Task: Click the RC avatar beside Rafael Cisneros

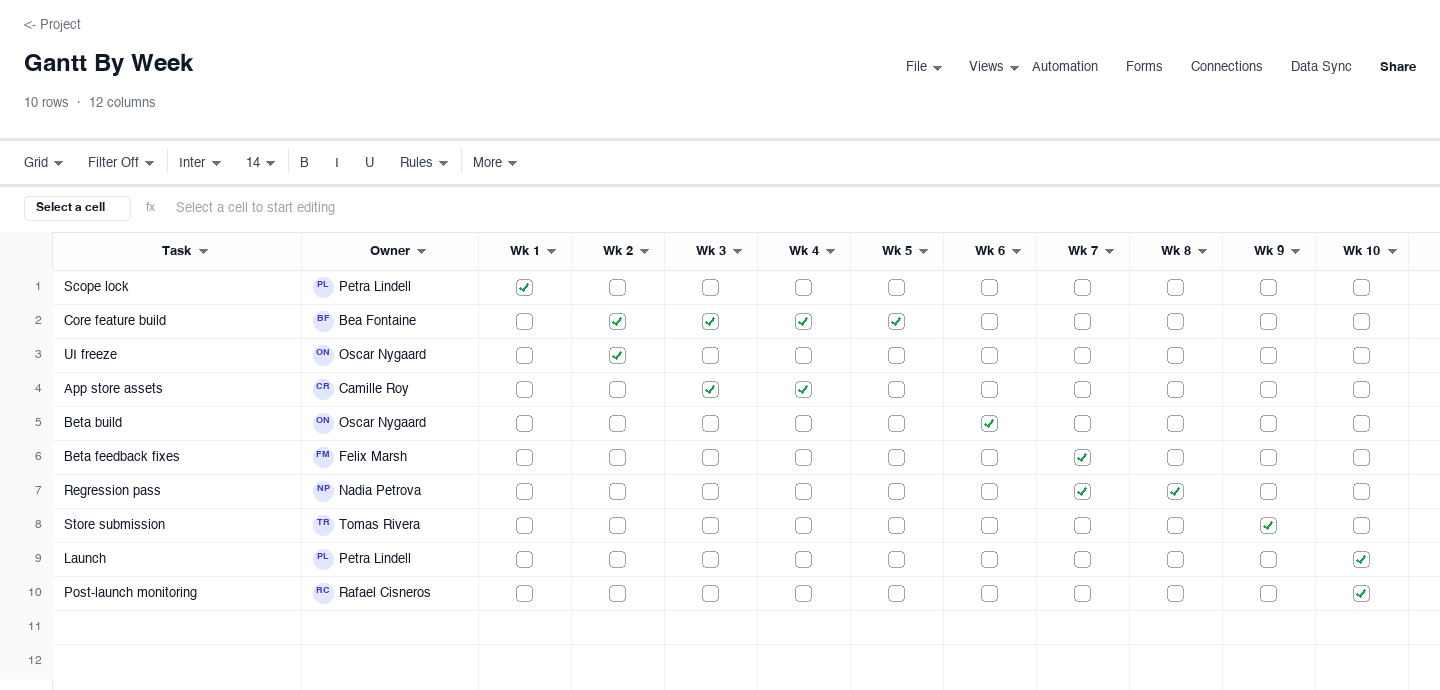Action: click(323, 593)
